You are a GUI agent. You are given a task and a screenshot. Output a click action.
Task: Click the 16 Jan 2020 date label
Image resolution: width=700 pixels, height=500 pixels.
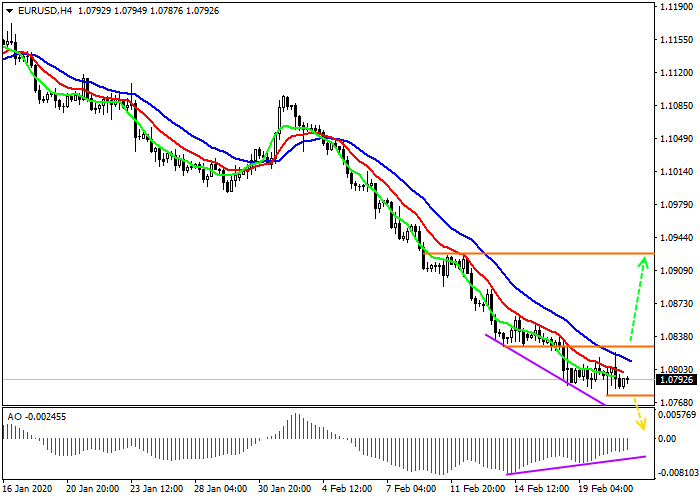[x=27, y=490]
